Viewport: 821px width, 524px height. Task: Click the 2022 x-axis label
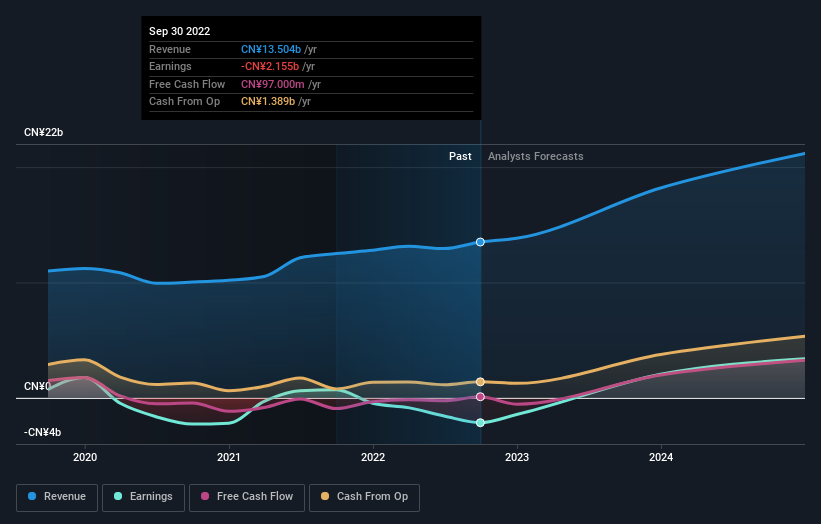(373, 457)
